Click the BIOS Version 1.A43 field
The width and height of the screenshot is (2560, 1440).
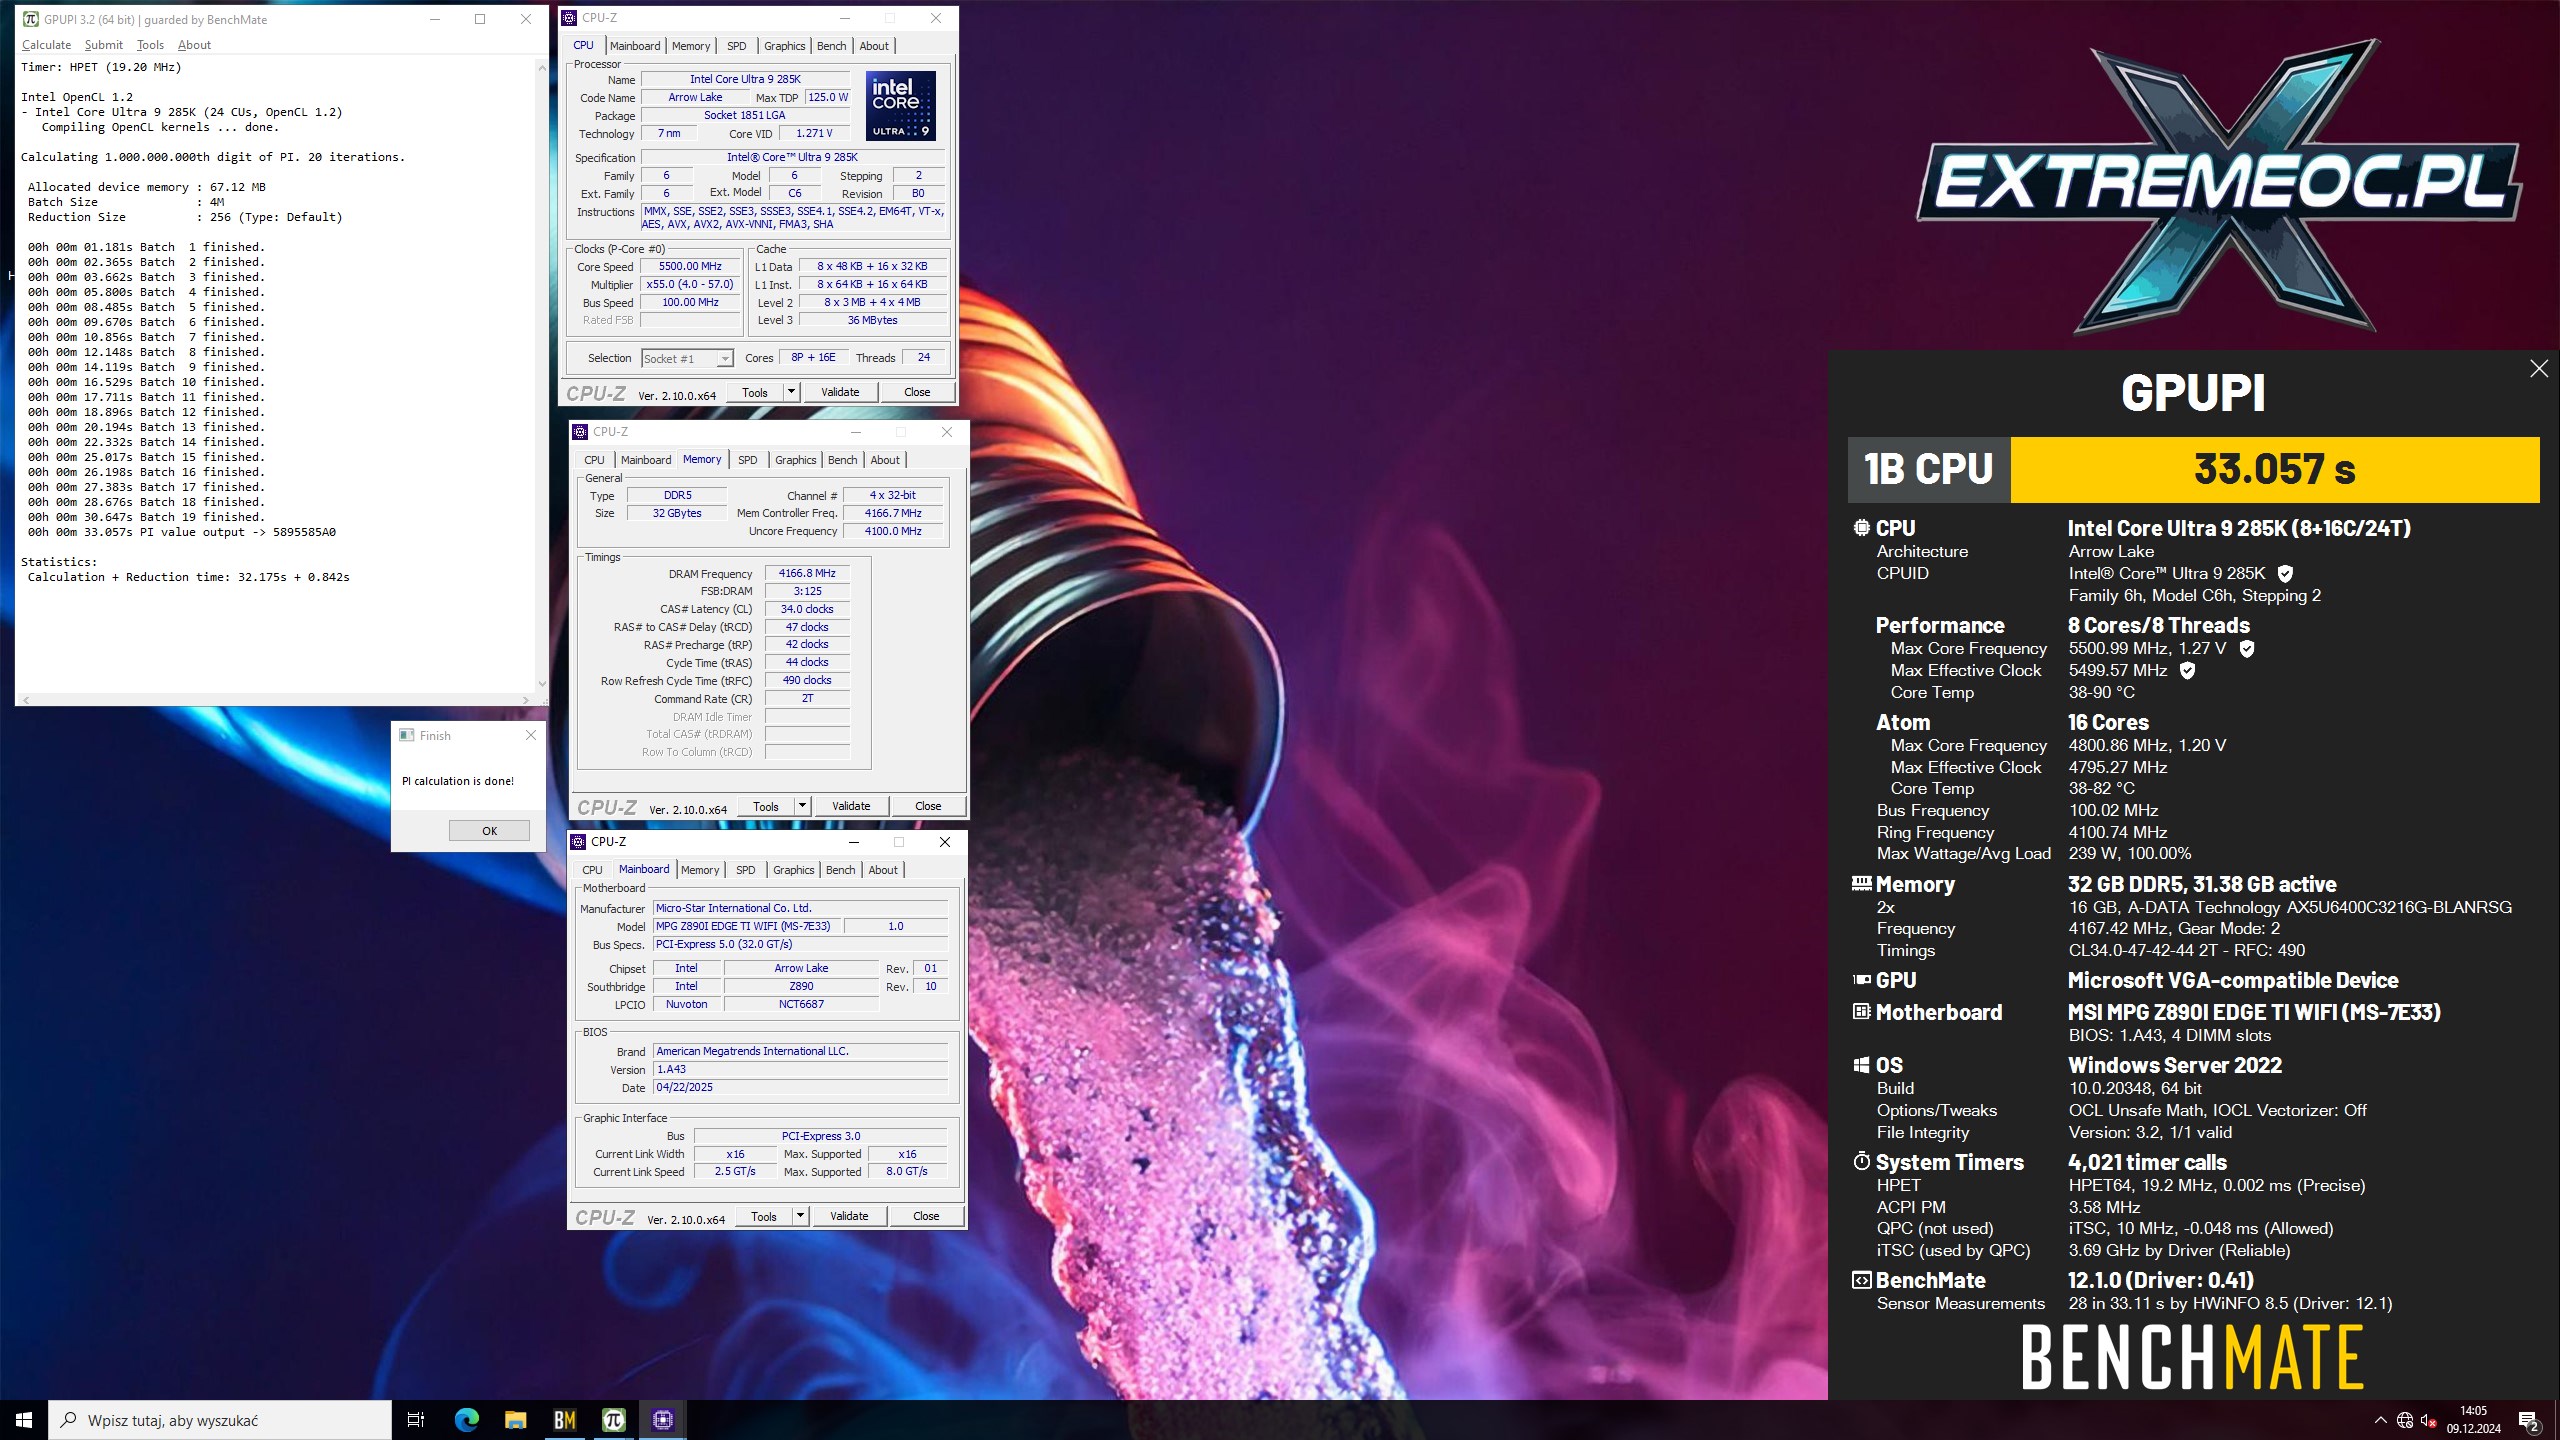800,1069
